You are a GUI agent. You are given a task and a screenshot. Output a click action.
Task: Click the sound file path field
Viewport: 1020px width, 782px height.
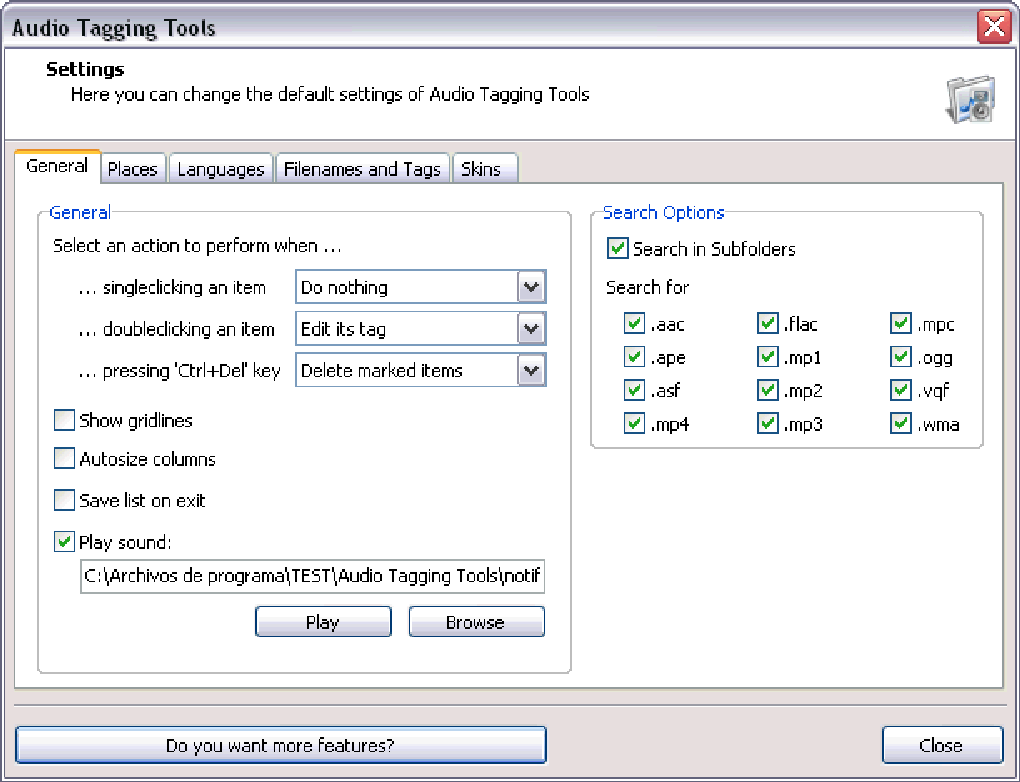[x=312, y=577]
